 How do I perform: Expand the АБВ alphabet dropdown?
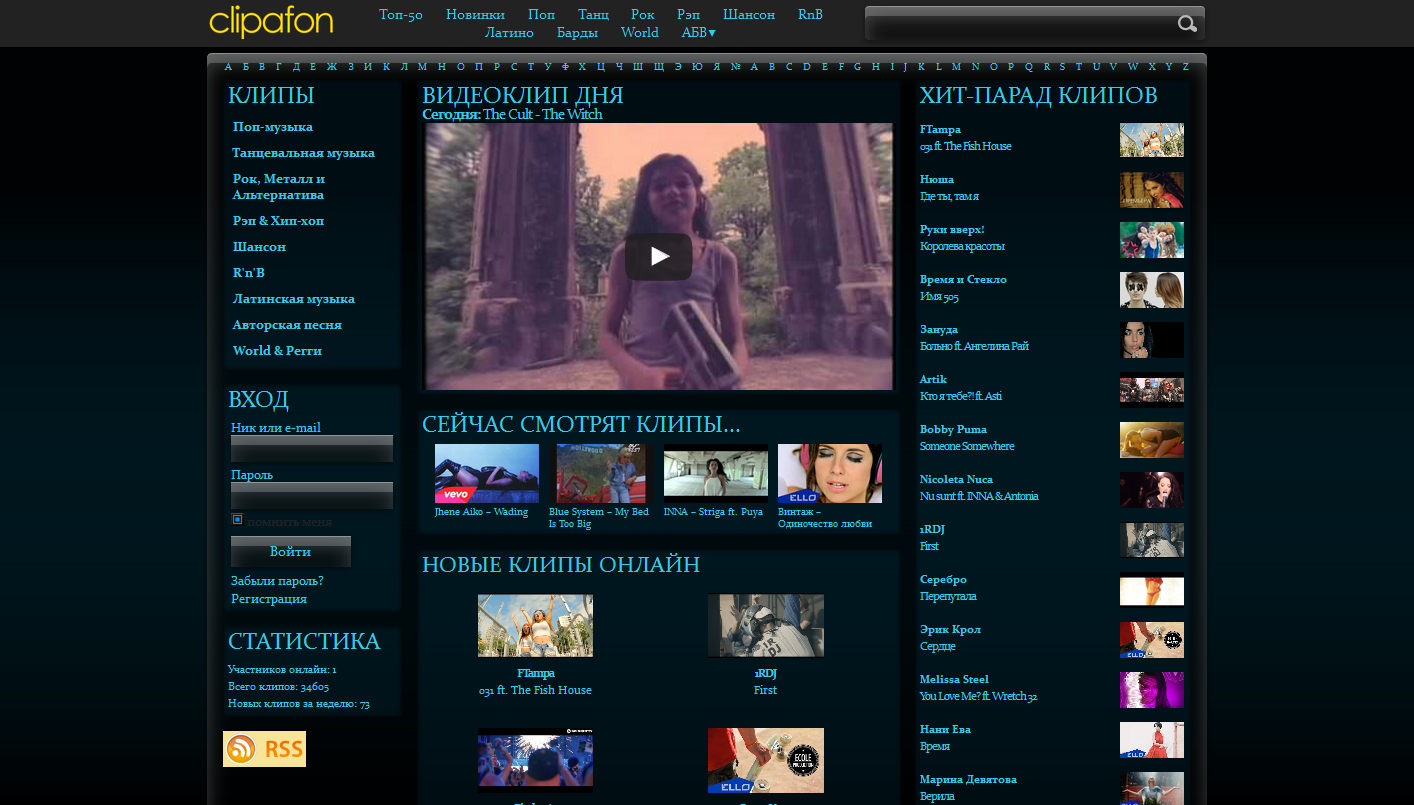698,32
